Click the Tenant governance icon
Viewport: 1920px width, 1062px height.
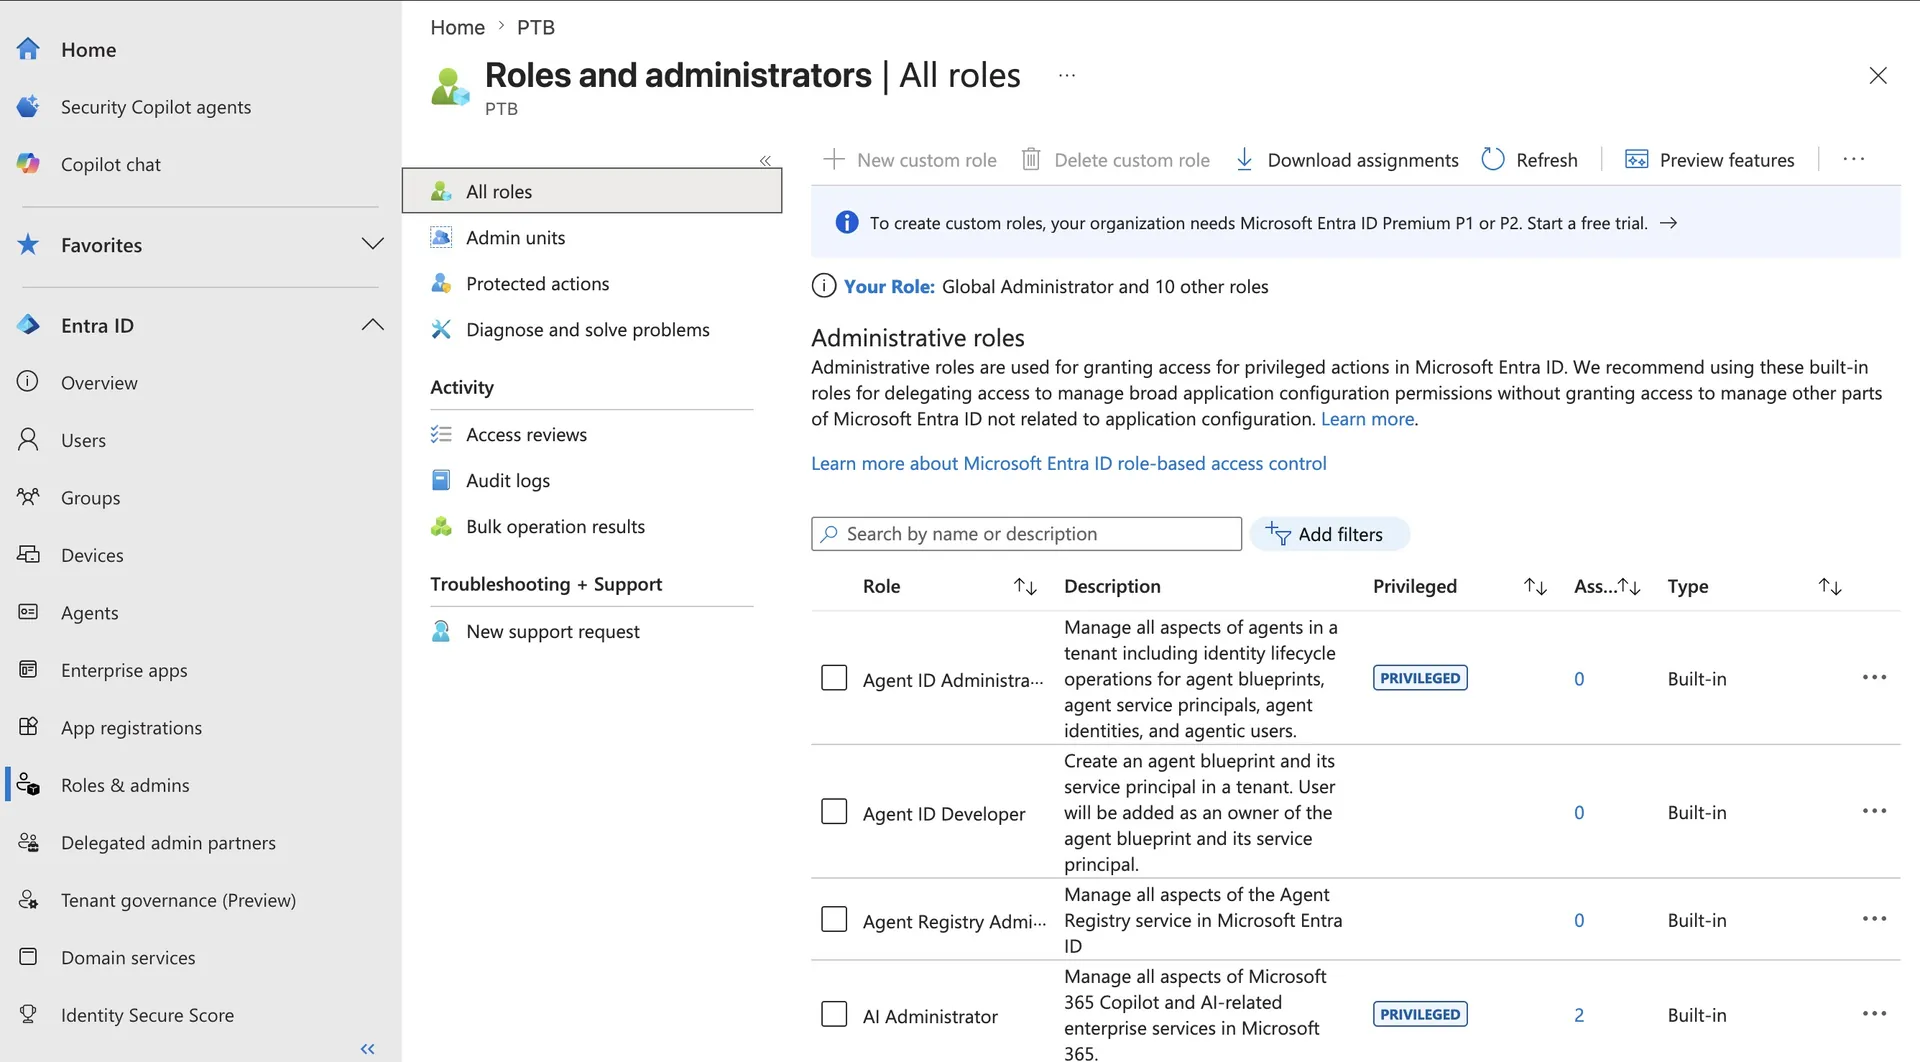coord(28,899)
